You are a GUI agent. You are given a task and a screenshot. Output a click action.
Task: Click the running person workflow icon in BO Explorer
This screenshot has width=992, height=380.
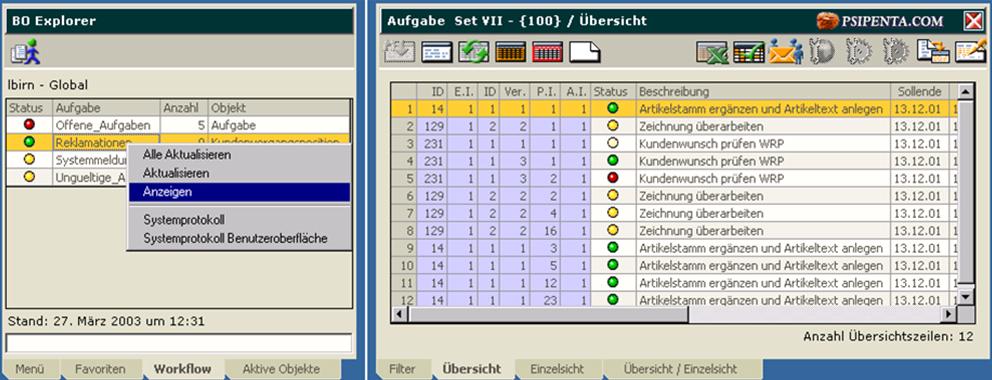26,52
